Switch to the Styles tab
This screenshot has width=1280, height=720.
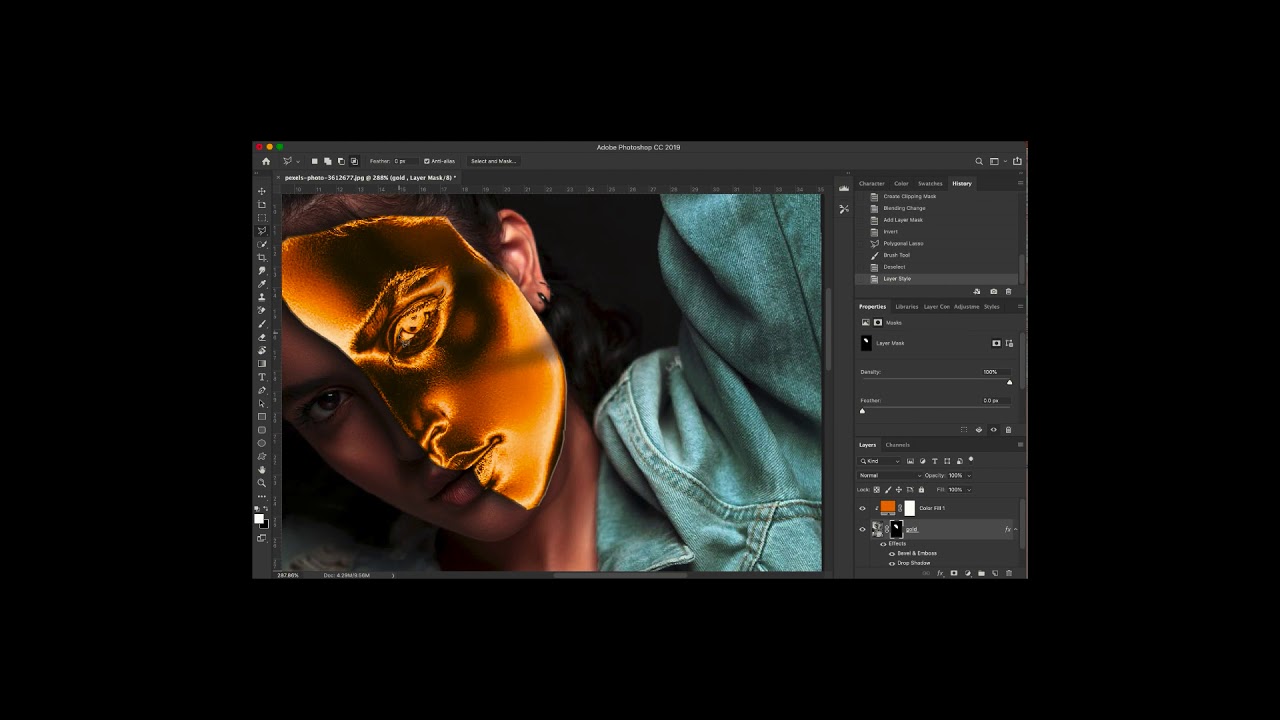[x=992, y=306]
